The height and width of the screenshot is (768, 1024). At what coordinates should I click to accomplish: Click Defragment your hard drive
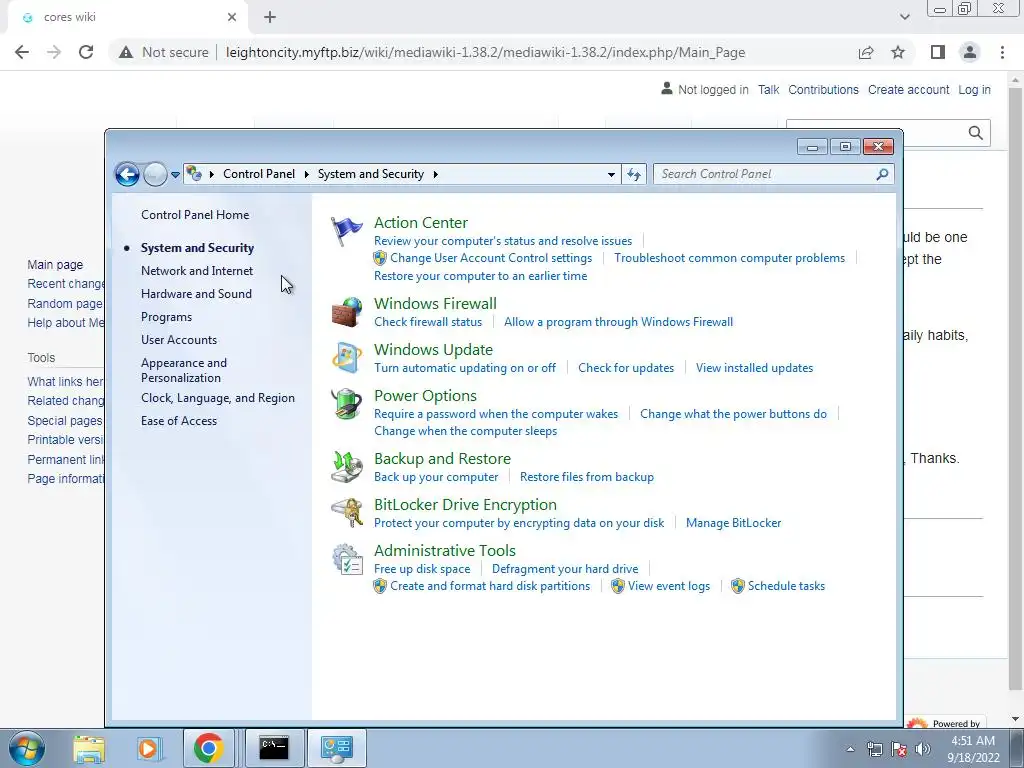tap(565, 569)
